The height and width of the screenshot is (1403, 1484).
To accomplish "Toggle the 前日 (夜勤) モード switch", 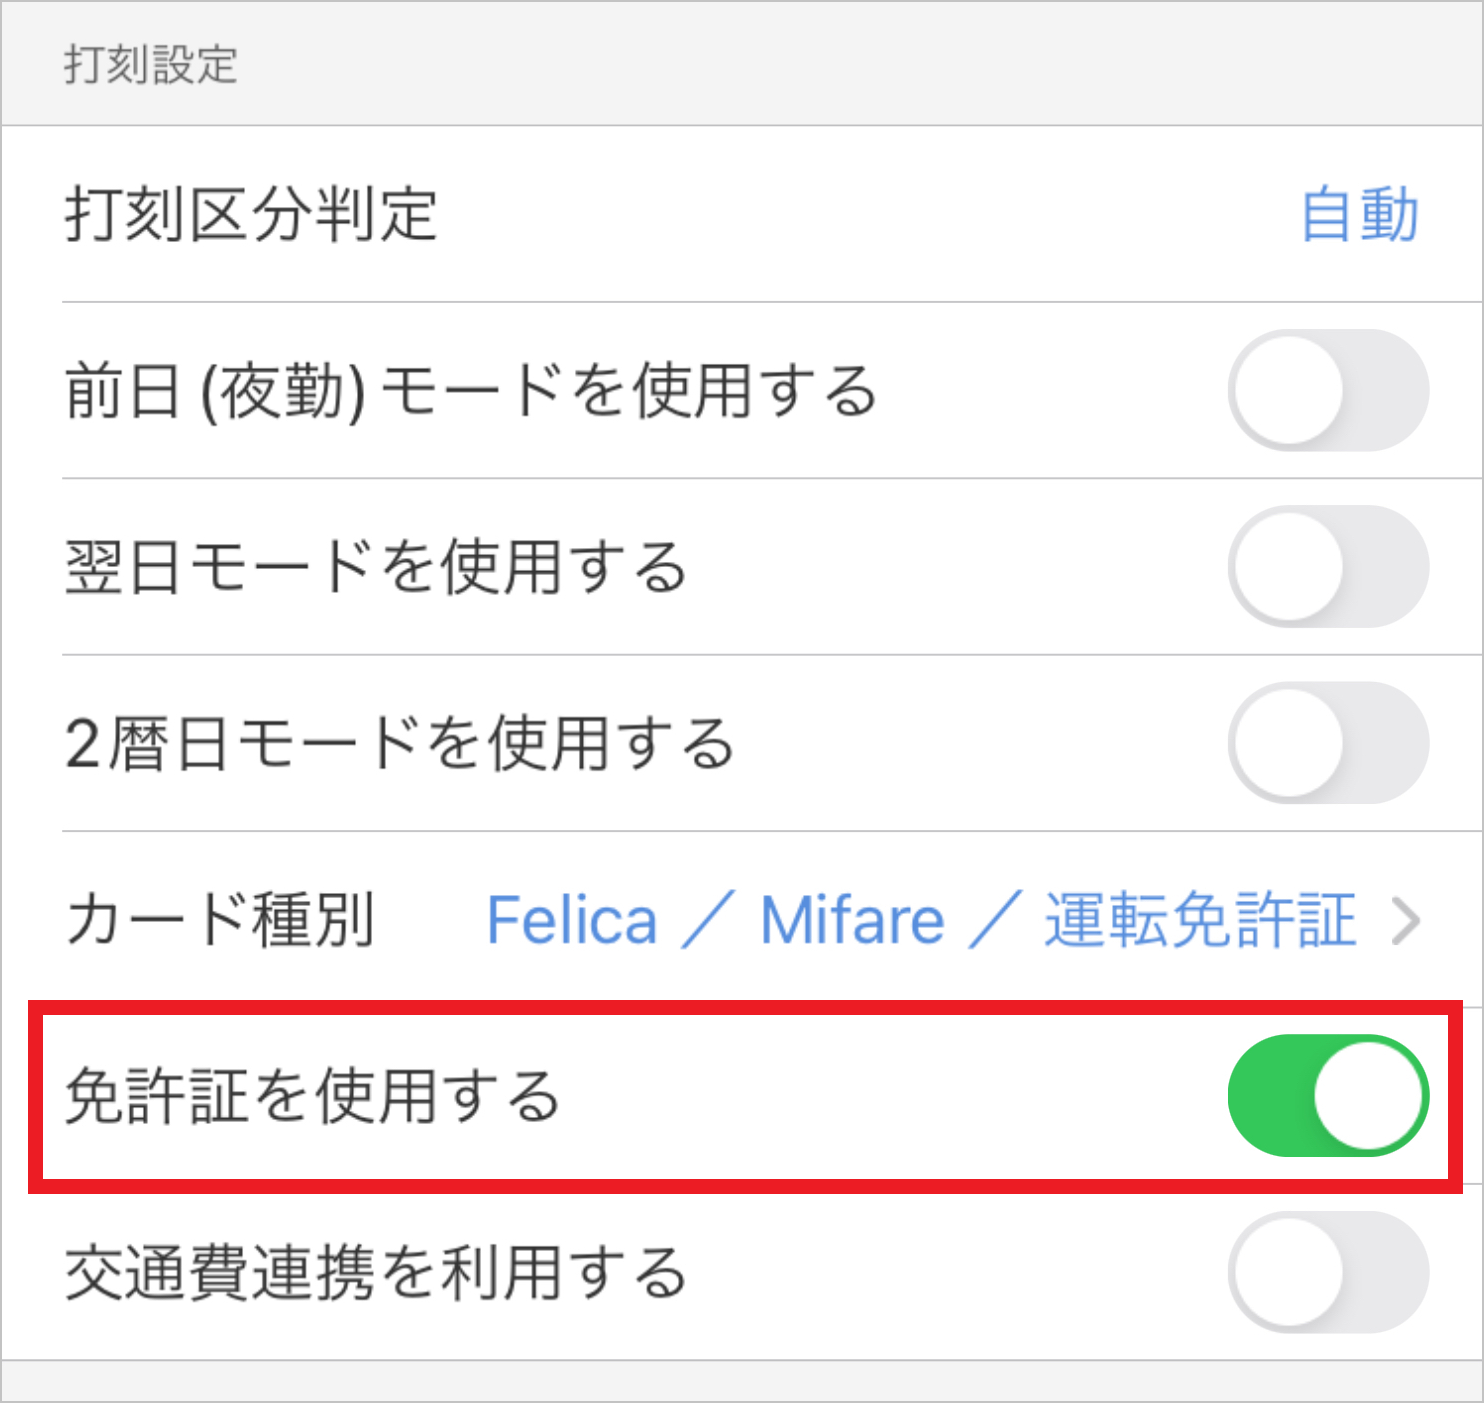I will coord(1328,390).
